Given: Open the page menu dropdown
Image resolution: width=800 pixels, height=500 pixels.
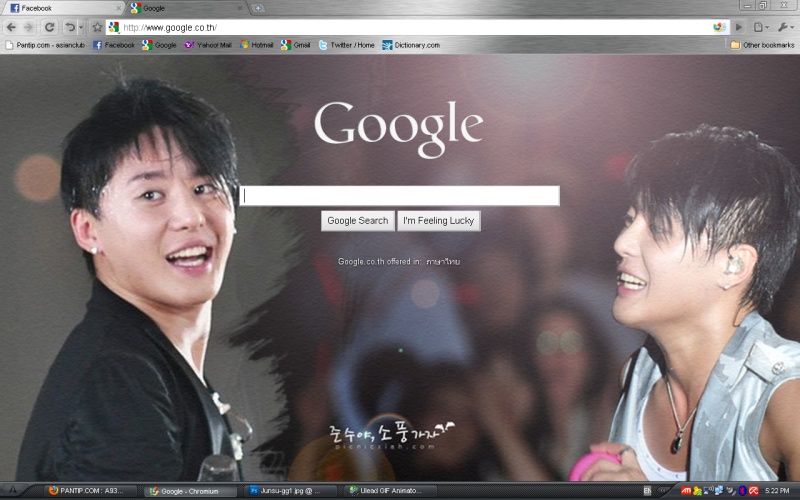Looking at the screenshot, I should pos(761,28).
